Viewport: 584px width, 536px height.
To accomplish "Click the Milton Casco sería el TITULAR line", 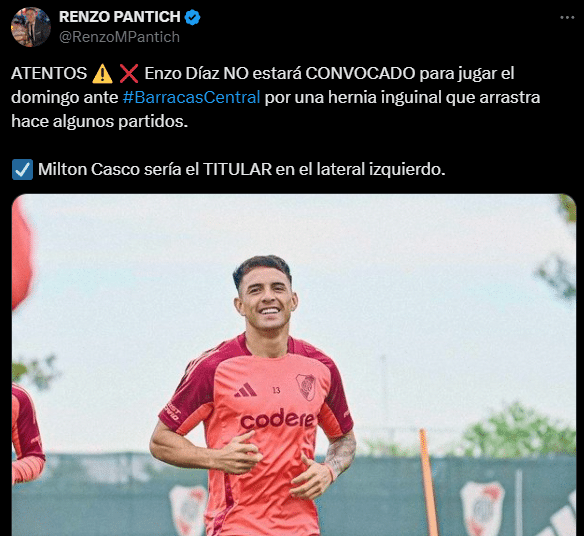I will [242, 169].
